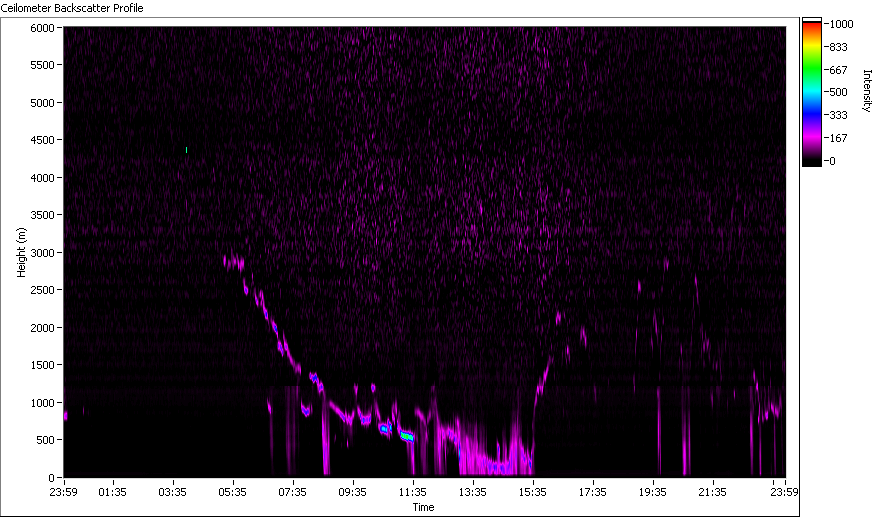Click the 2000 height axis label

click(42, 328)
